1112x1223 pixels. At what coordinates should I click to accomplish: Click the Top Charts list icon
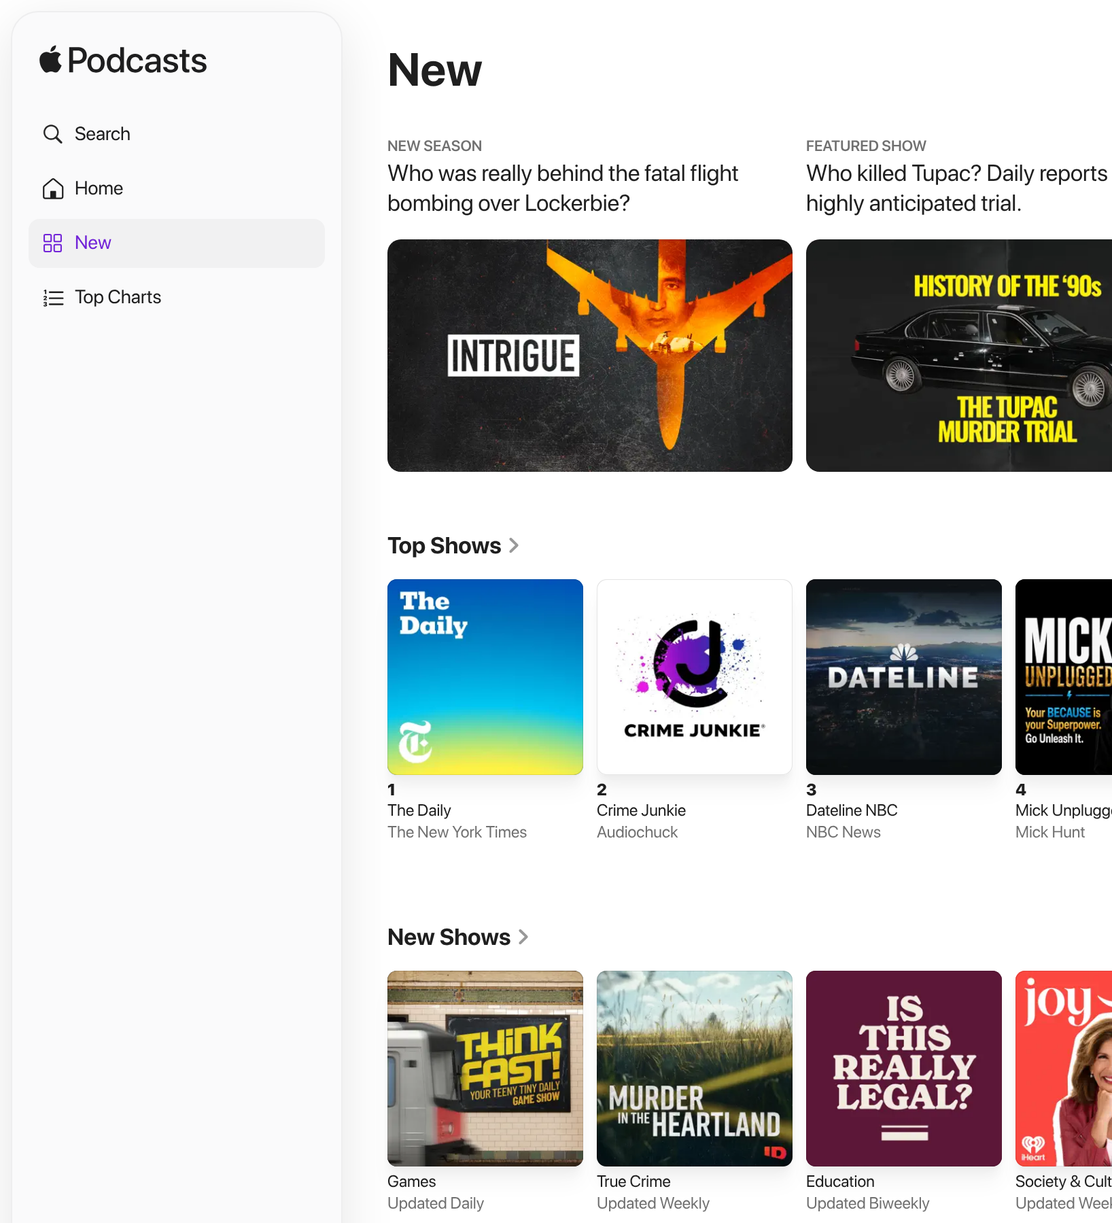53,297
